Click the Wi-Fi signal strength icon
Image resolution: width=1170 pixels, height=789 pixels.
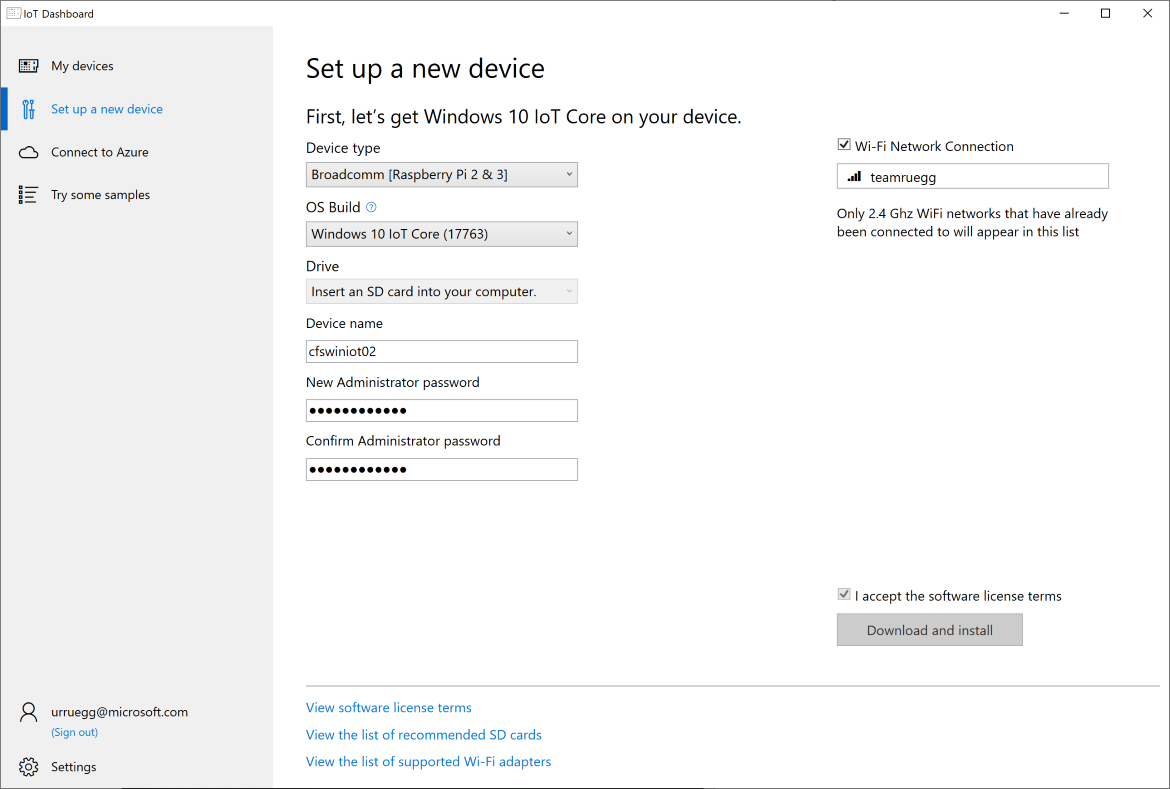tap(854, 177)
